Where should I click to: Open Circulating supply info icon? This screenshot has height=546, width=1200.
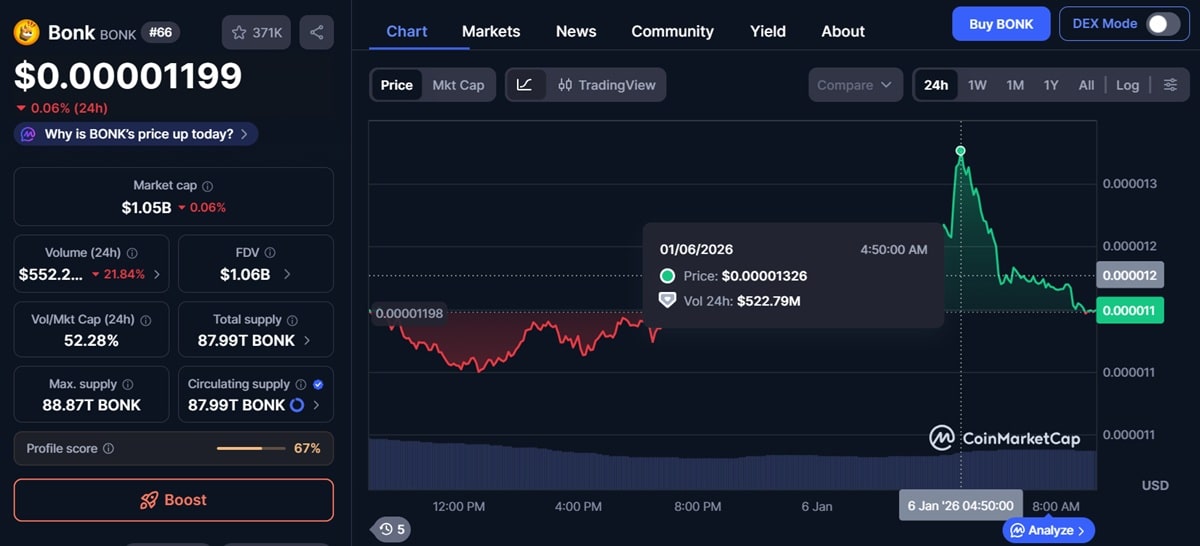tap(300, 384)
